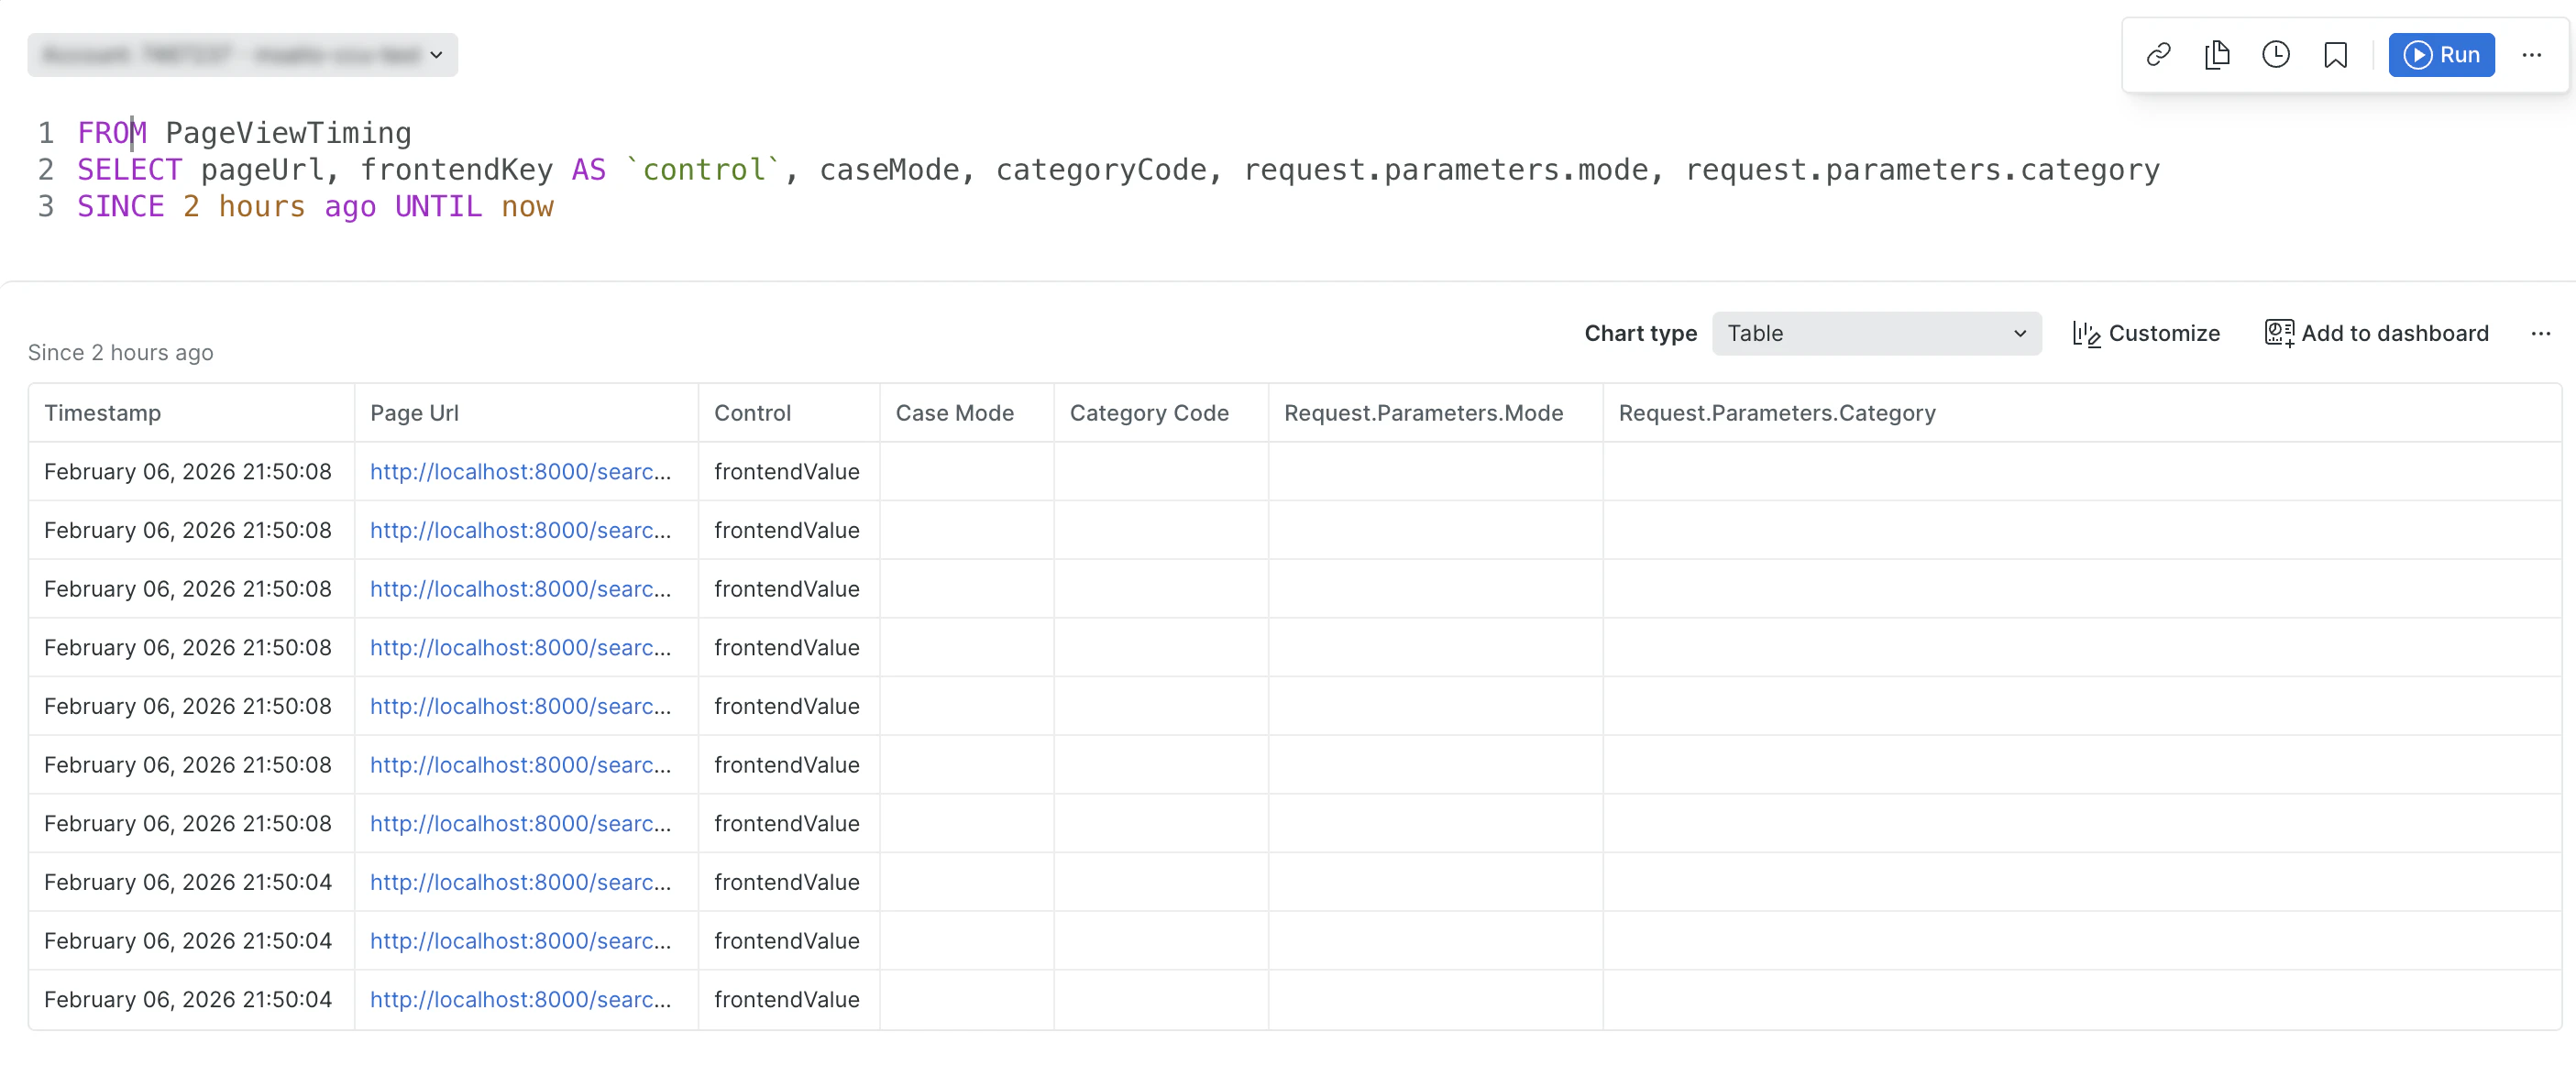Open the Chart type Table dropdown
This screenshot has height=1065, width=2576.
(x=1876, y=333)
